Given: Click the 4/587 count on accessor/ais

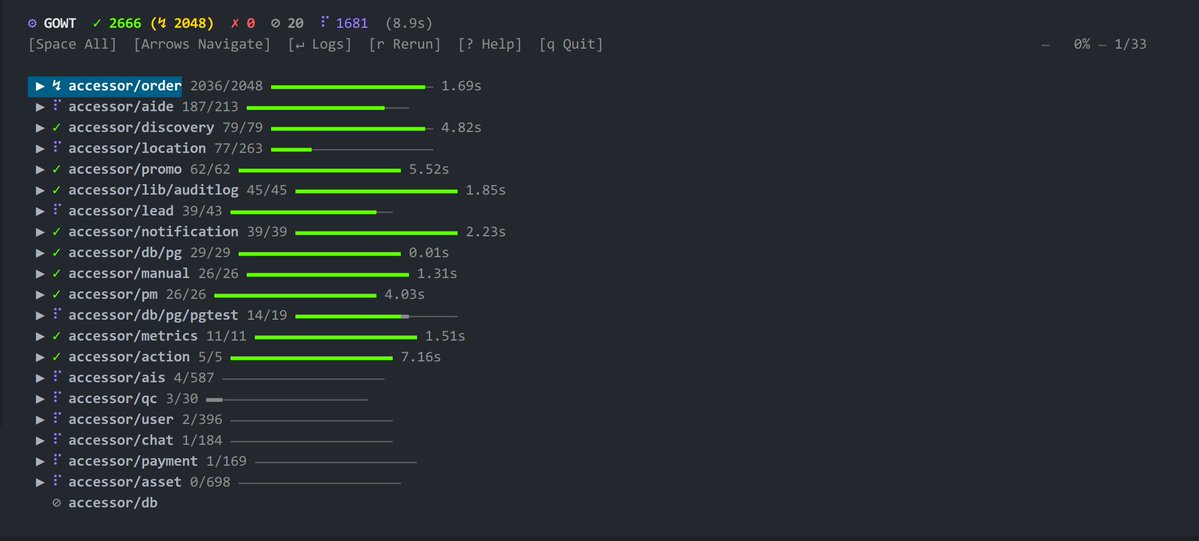Looking at the screenshot, I should (x=194, y=378).
